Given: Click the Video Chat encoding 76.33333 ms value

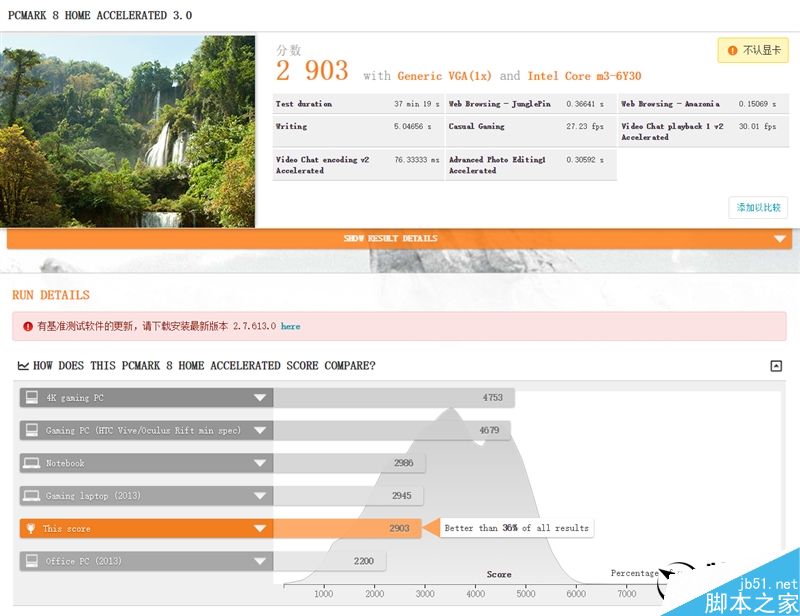Looking at the screenshot, I should coord(417,160).
